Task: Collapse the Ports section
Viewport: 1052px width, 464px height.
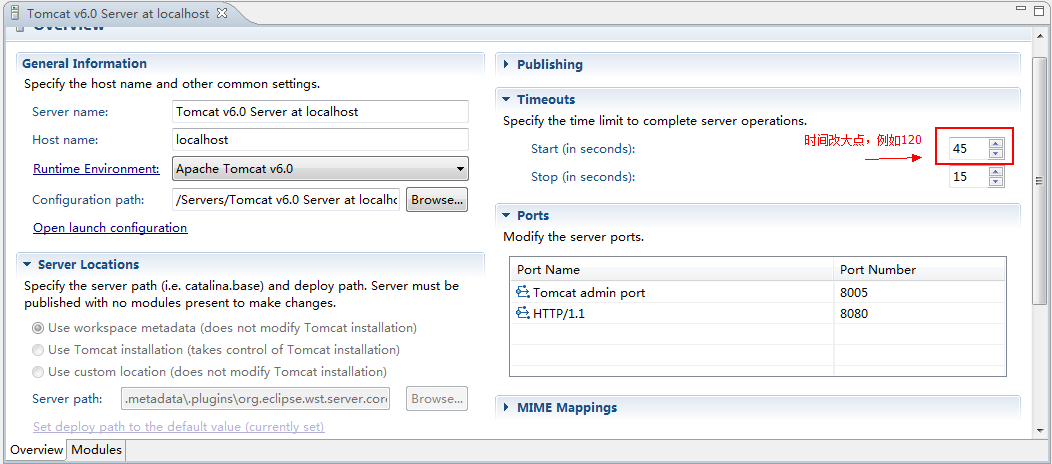Action: click(x=507, y=216)
